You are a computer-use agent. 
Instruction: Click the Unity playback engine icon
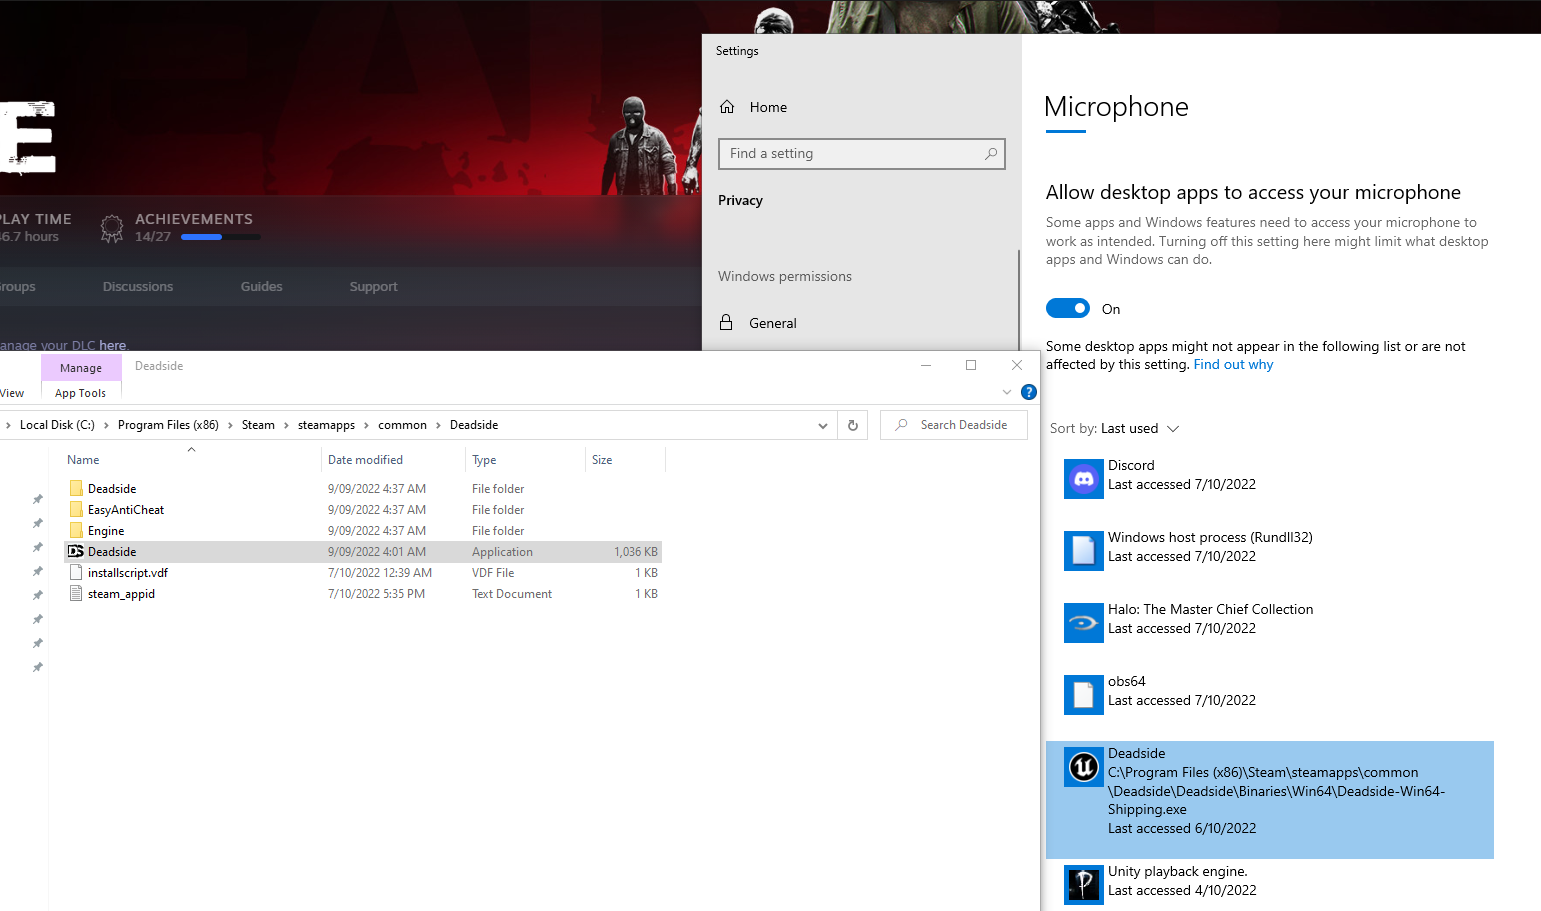[1083, 884]
